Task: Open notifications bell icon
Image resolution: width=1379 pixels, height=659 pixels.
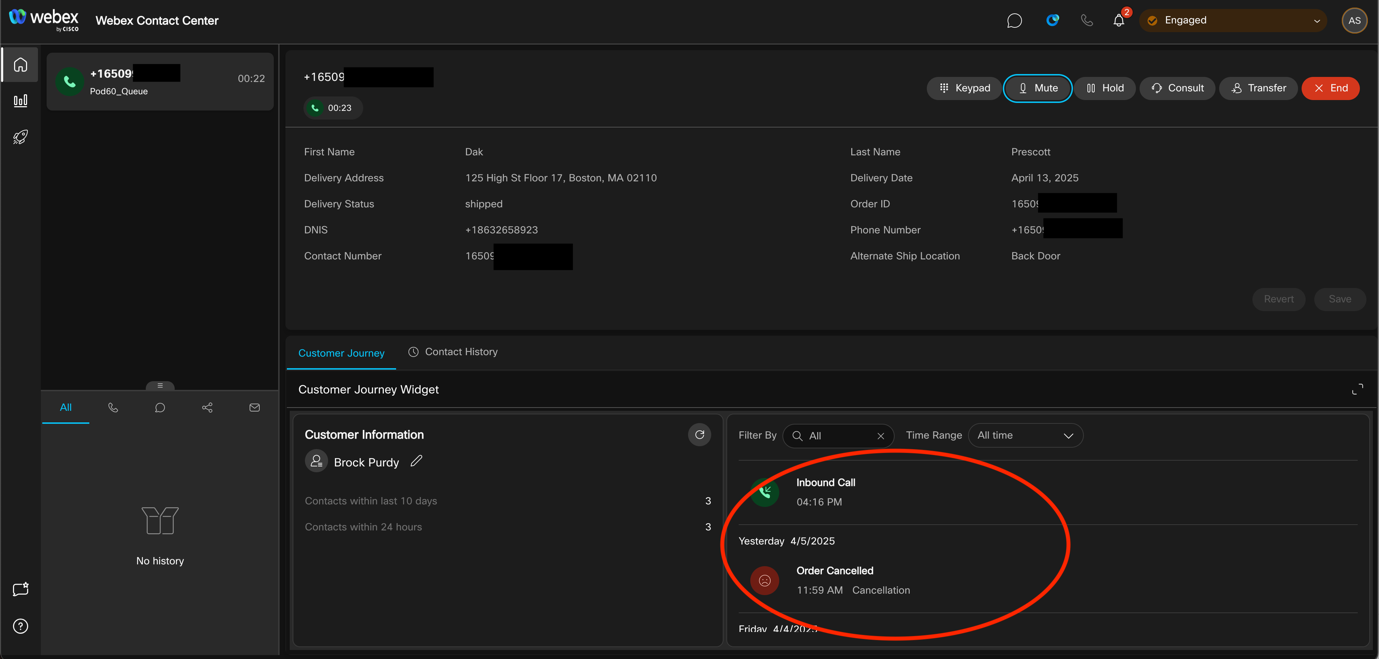Action: [x=1118, y=21]
